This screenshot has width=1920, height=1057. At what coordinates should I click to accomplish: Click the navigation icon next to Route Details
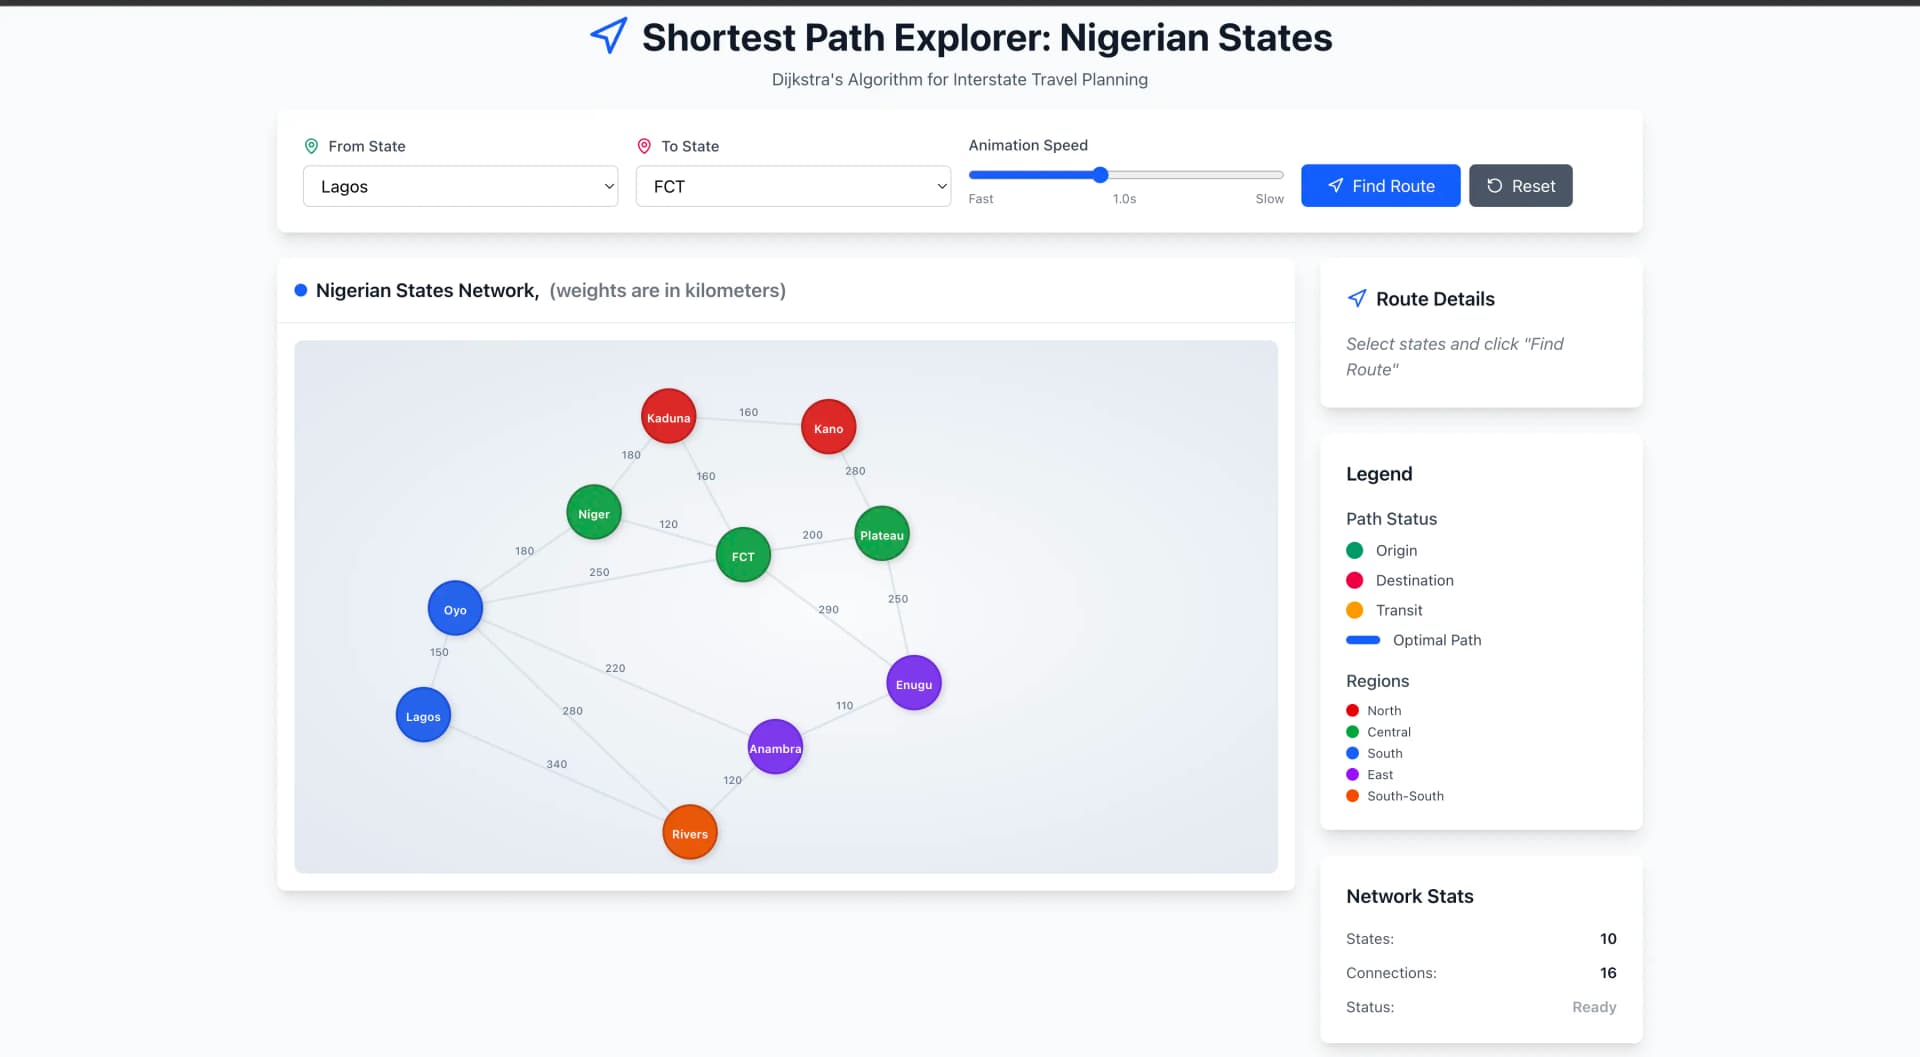coord(1357,298)
